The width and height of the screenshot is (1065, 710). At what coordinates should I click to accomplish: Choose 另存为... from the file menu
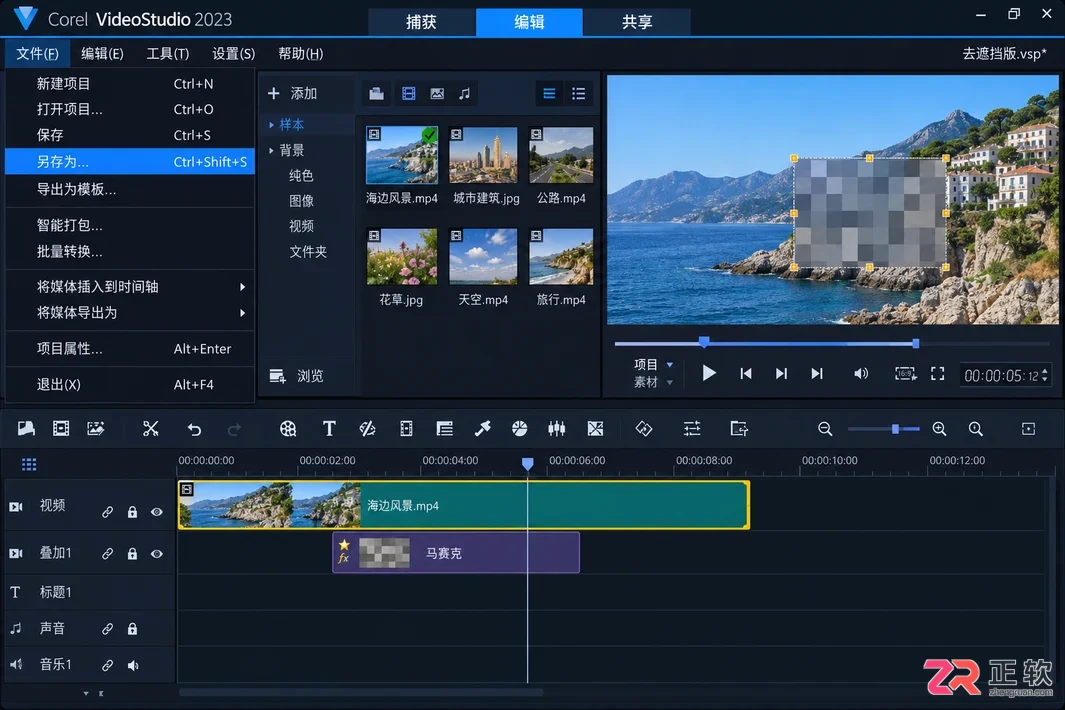130,162
